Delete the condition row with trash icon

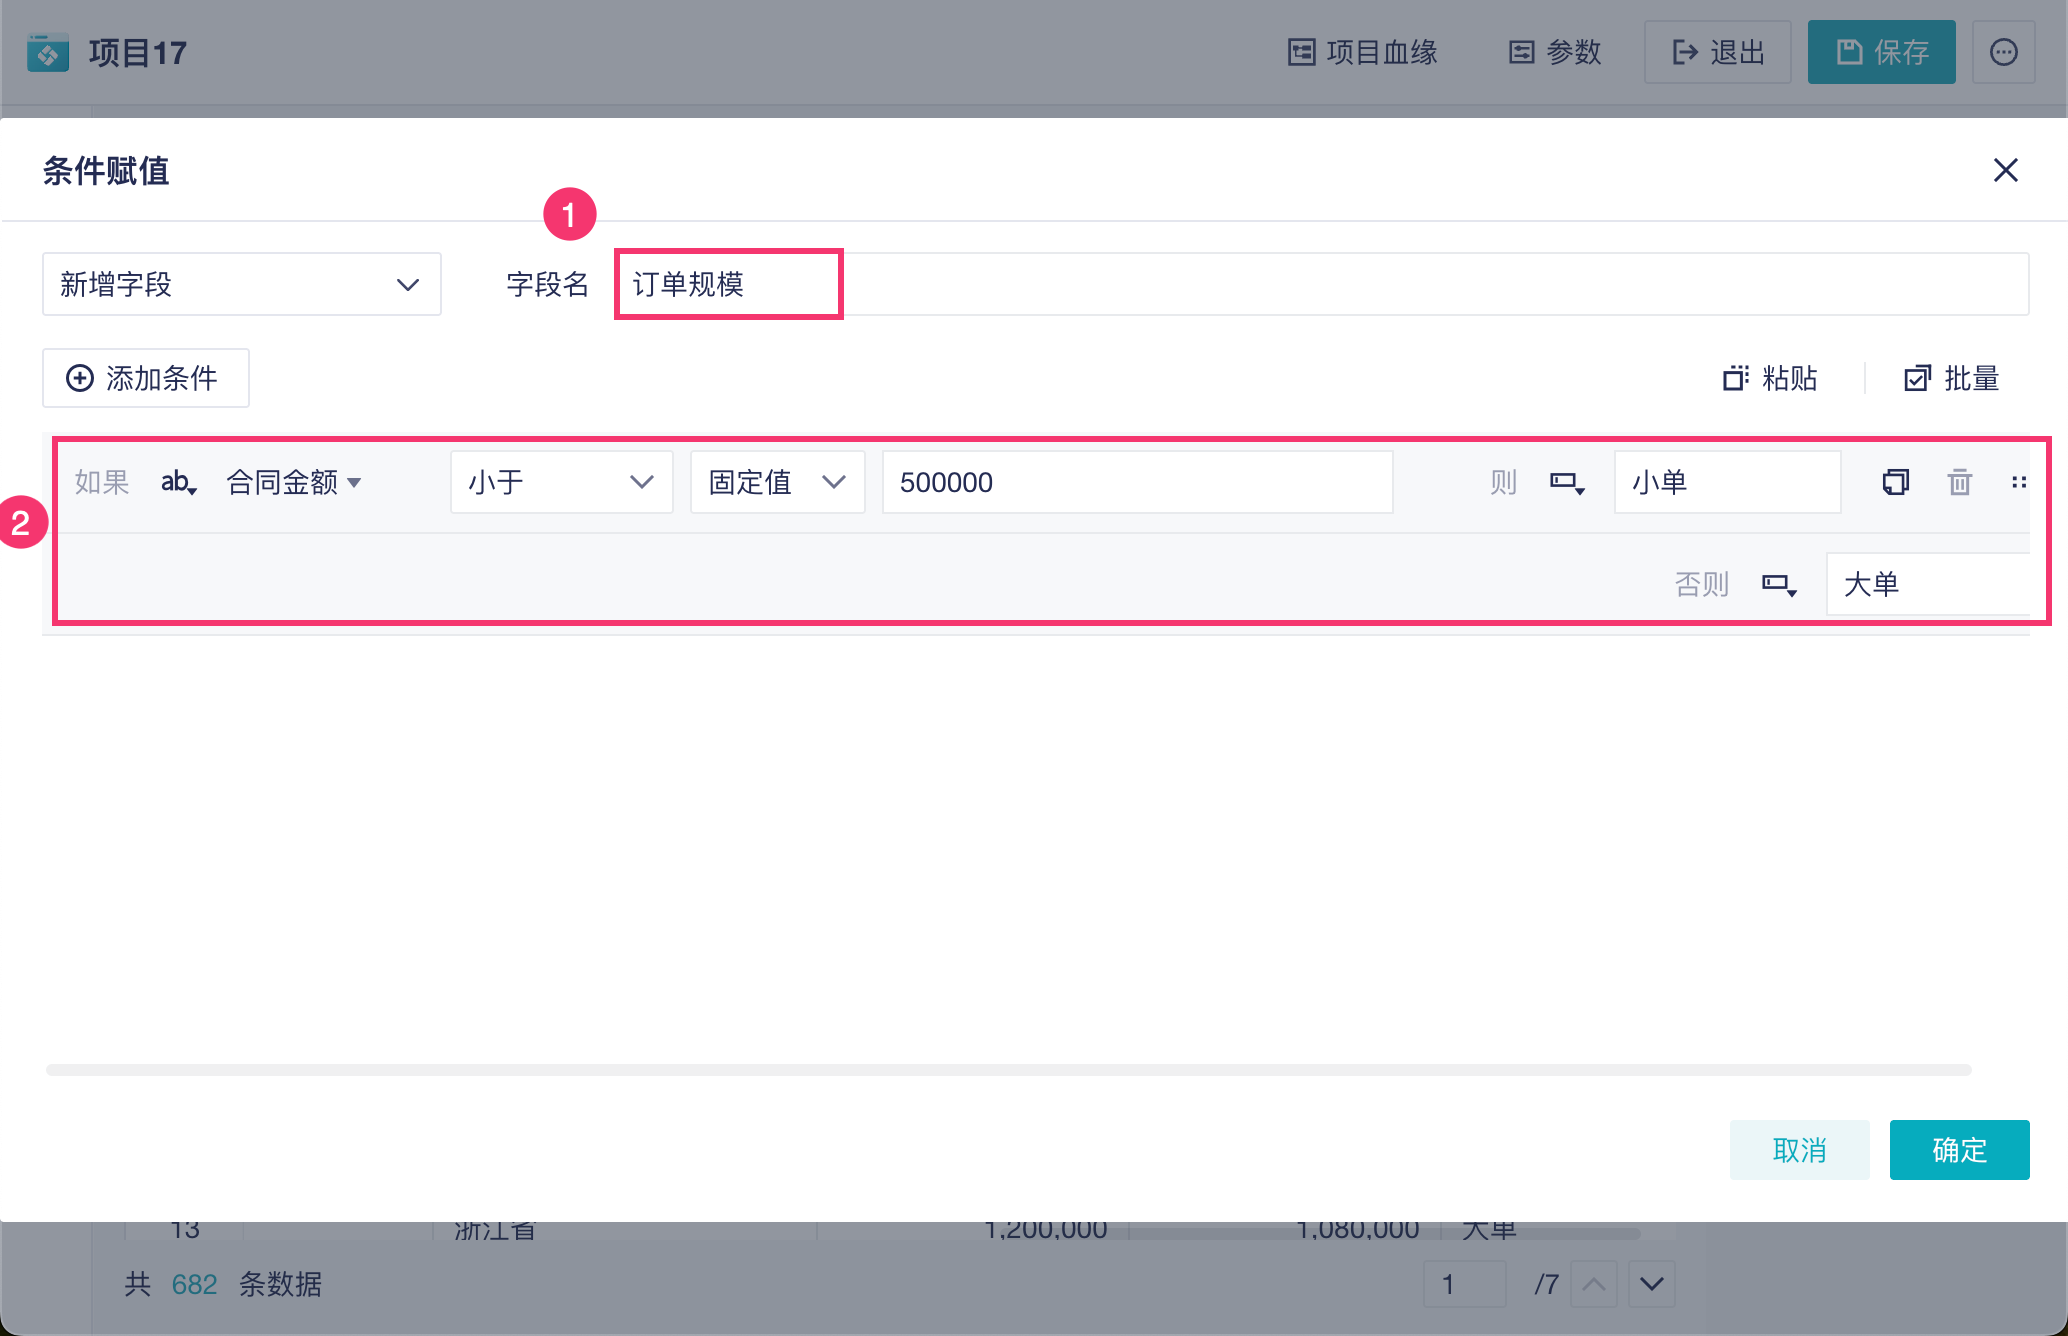click(x=1959, y=483)
